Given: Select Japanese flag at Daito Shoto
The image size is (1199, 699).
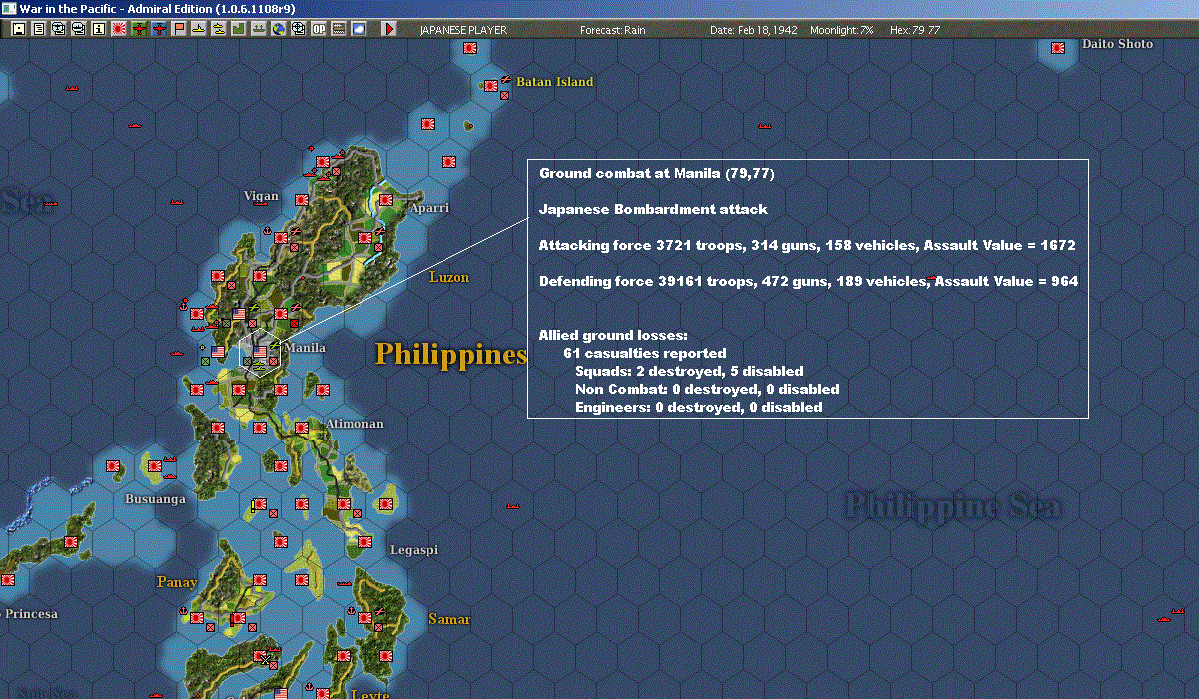Looking at the screenshot, I should pos(1058,47).
